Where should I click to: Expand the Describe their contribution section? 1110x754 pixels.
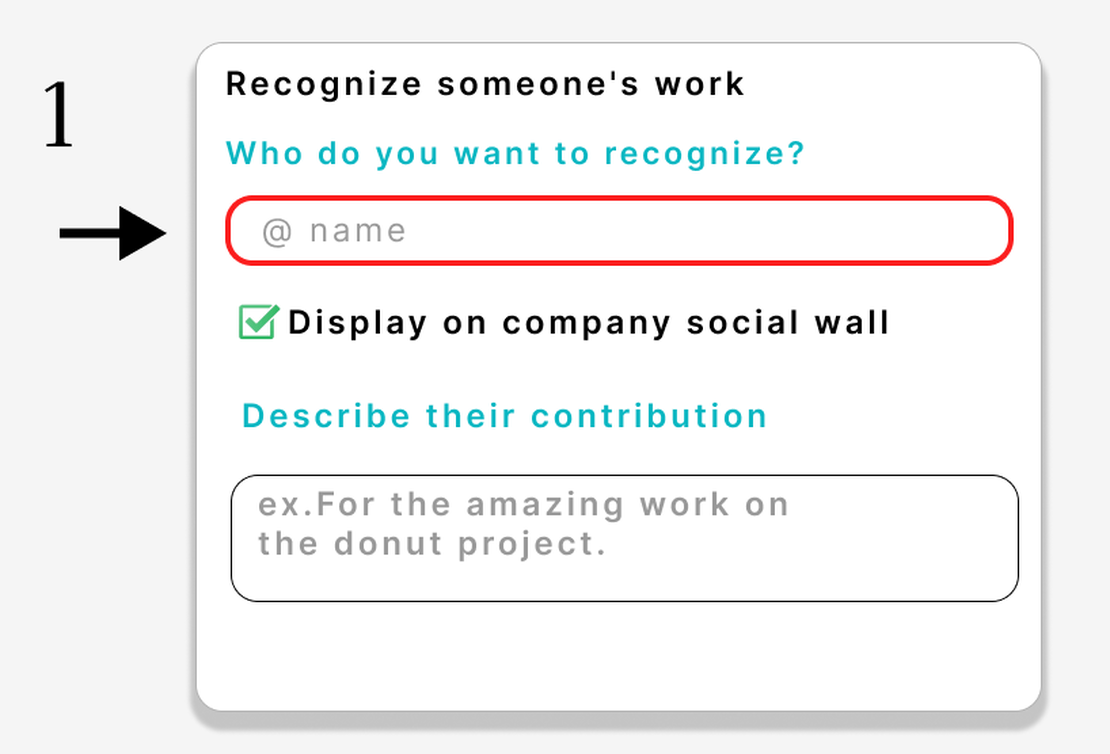(505, 415)
